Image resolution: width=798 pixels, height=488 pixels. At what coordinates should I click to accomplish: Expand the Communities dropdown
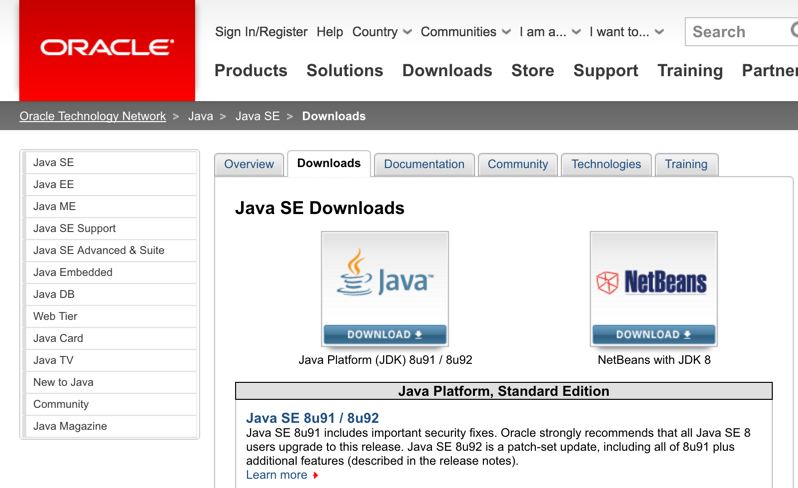tap(465, 32)
